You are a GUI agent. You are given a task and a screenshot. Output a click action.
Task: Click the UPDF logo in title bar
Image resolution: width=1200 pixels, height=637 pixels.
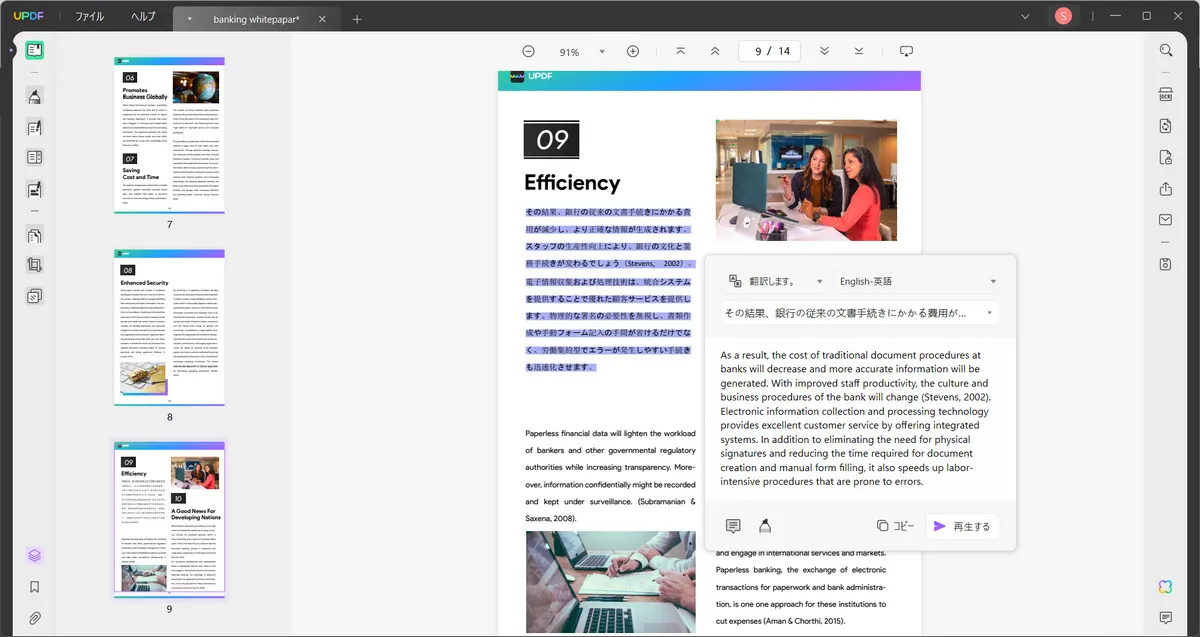[28, 17]
